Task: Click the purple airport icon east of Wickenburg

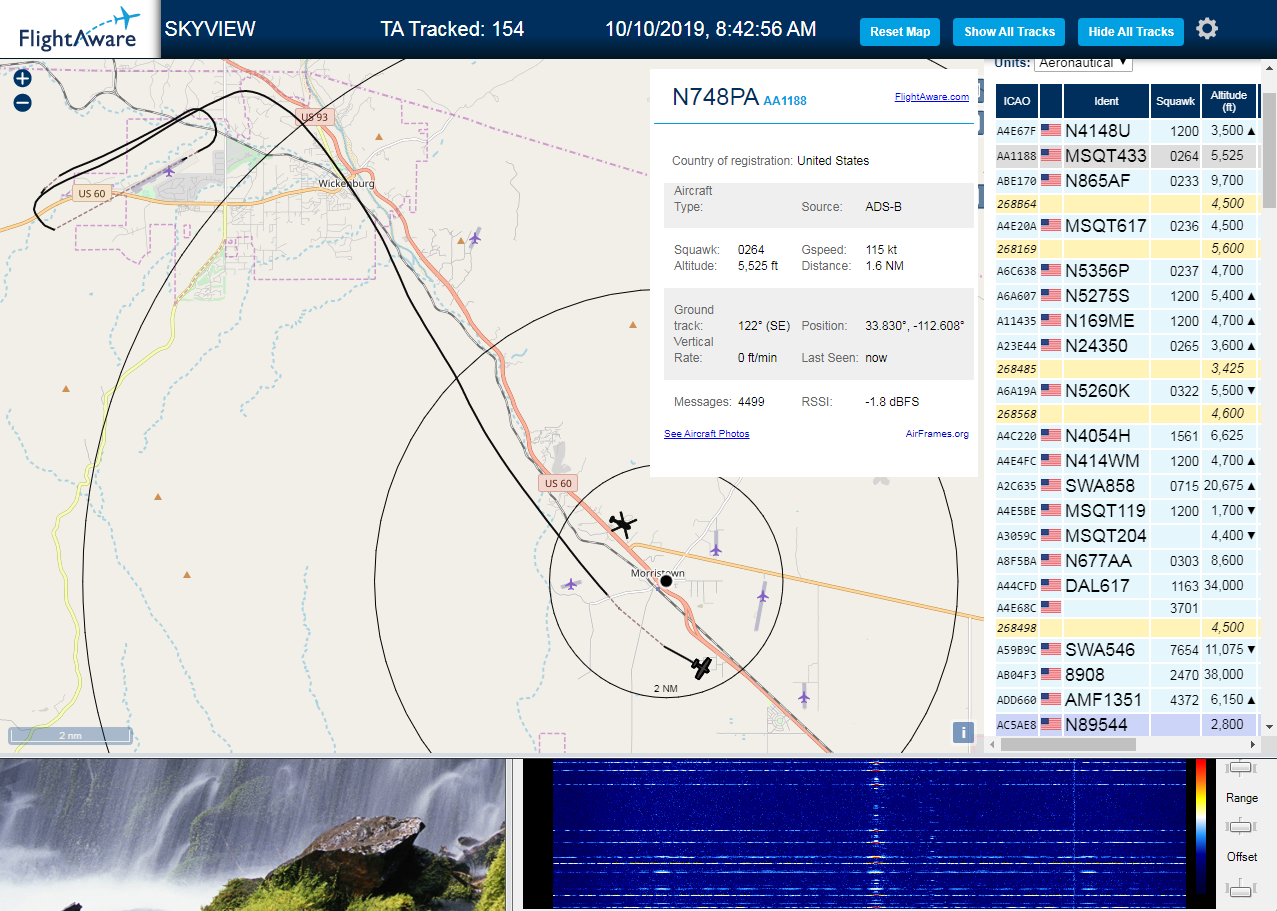Action: 475,237
